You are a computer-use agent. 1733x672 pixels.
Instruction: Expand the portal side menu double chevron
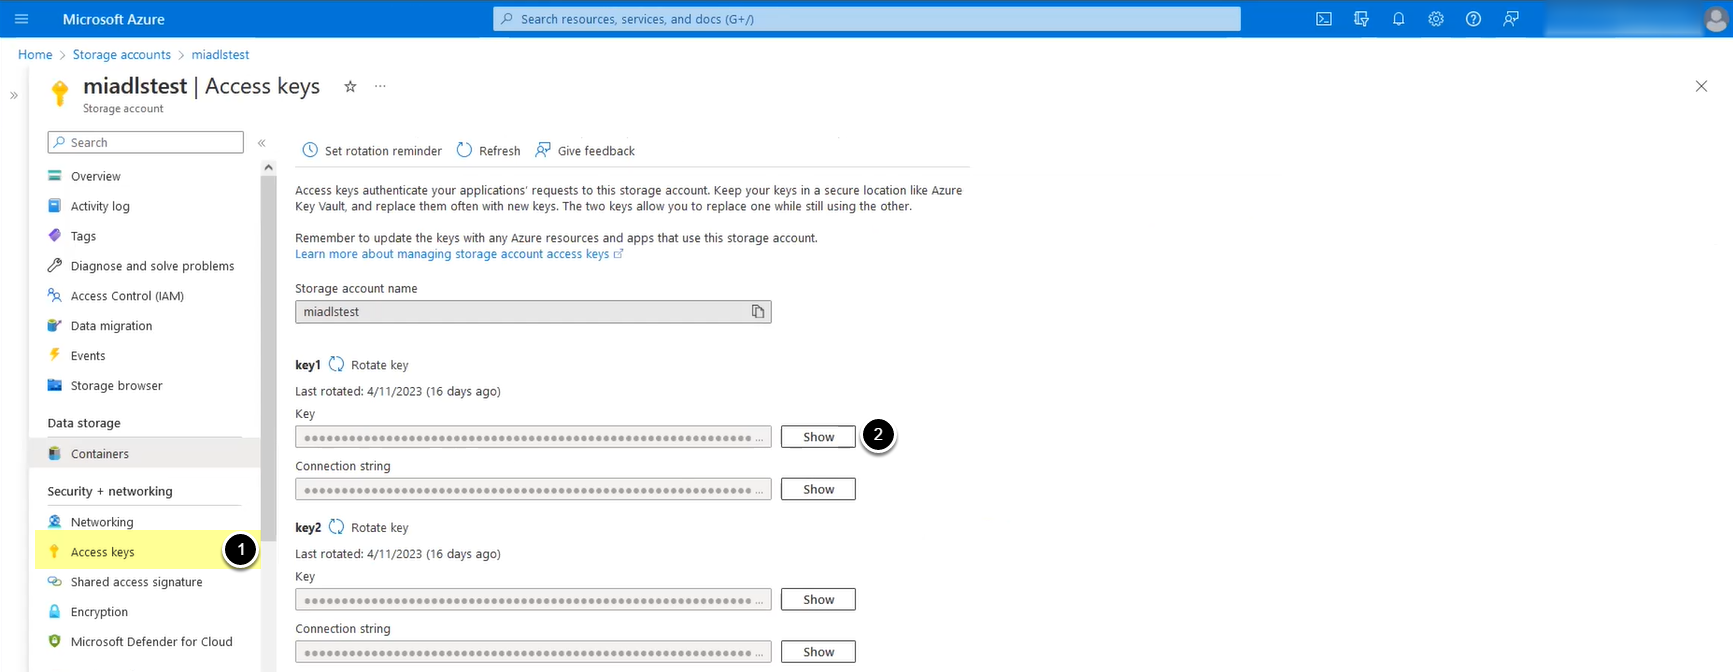tap(14, 96)
